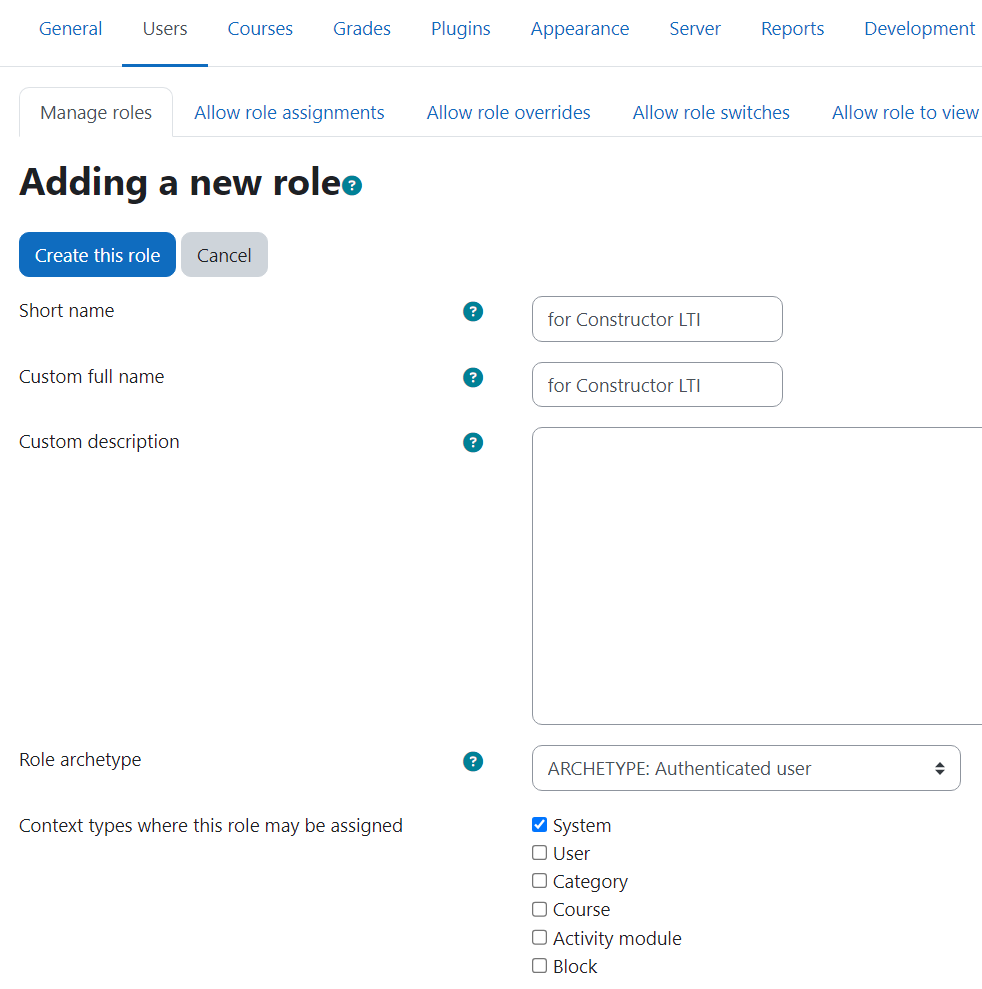Image resolution: width=982 pixels, height=989 pixels.
Task: Show help for Role archetype
Action: tap(473, 761)
